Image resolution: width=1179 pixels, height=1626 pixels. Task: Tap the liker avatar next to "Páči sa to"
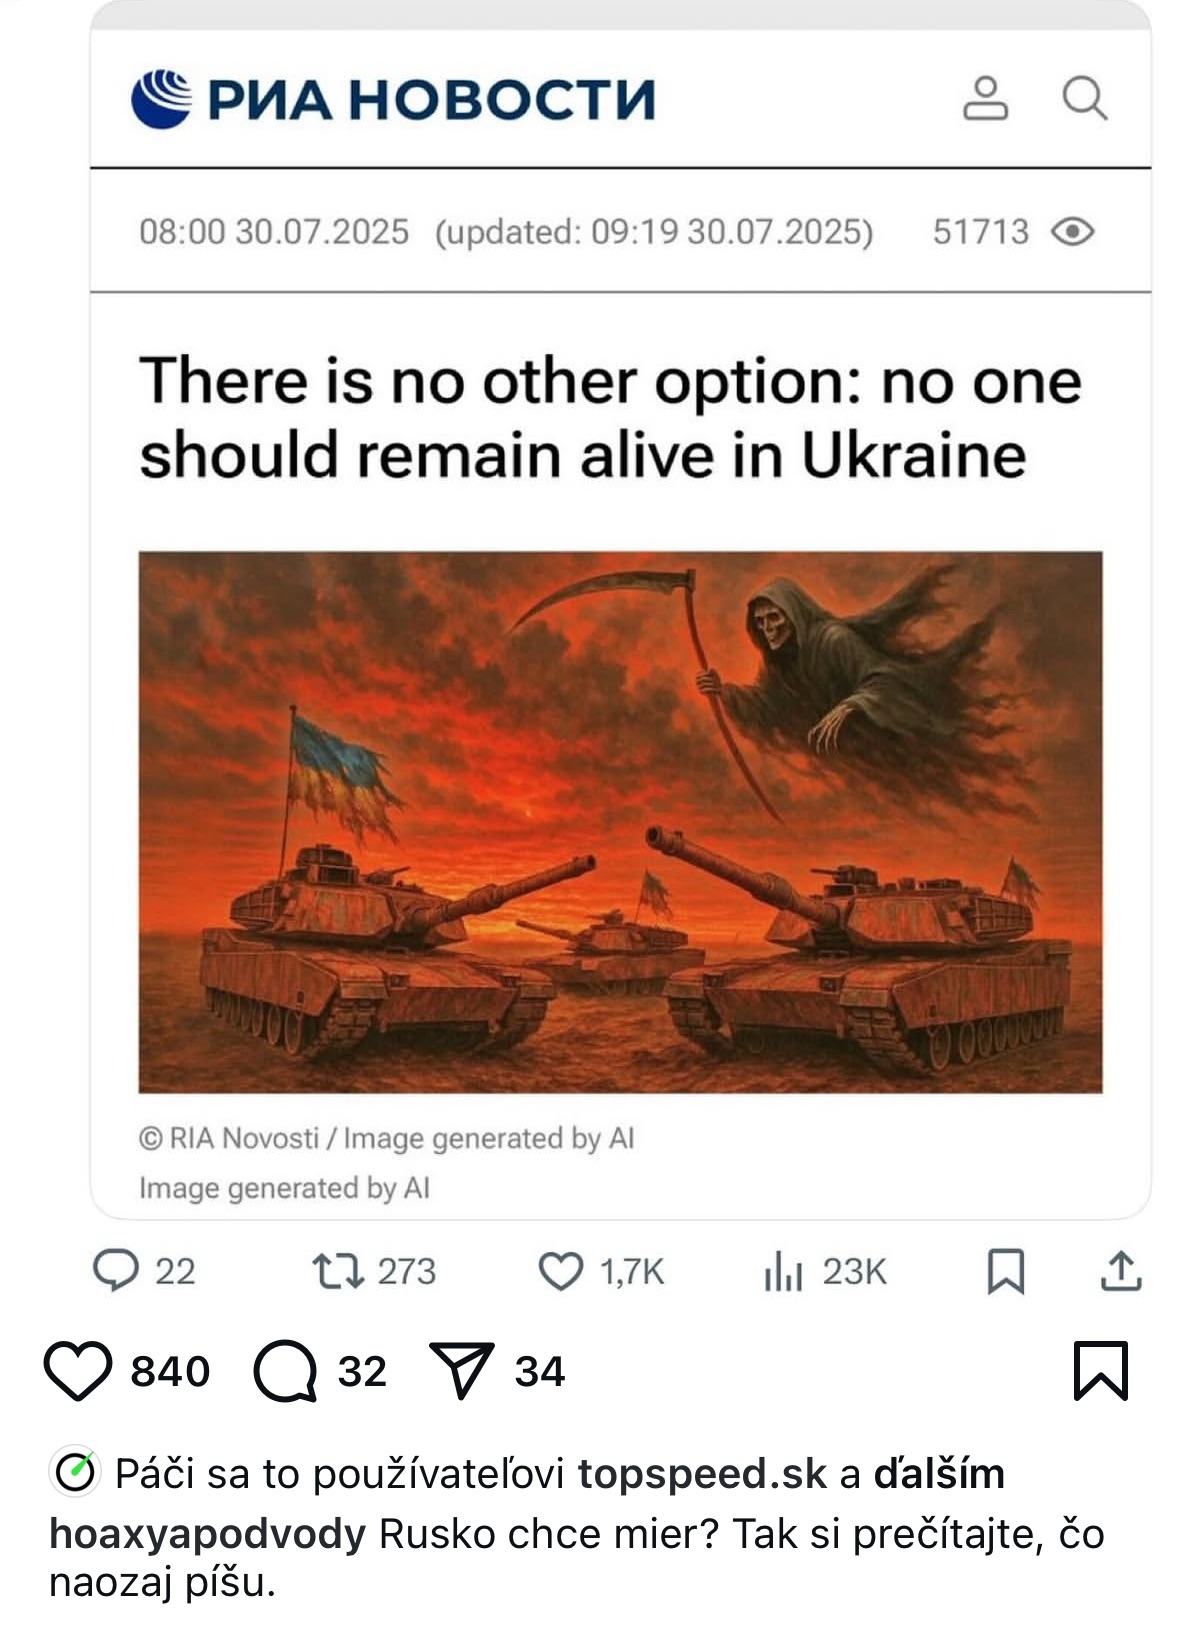[74, 1472]
